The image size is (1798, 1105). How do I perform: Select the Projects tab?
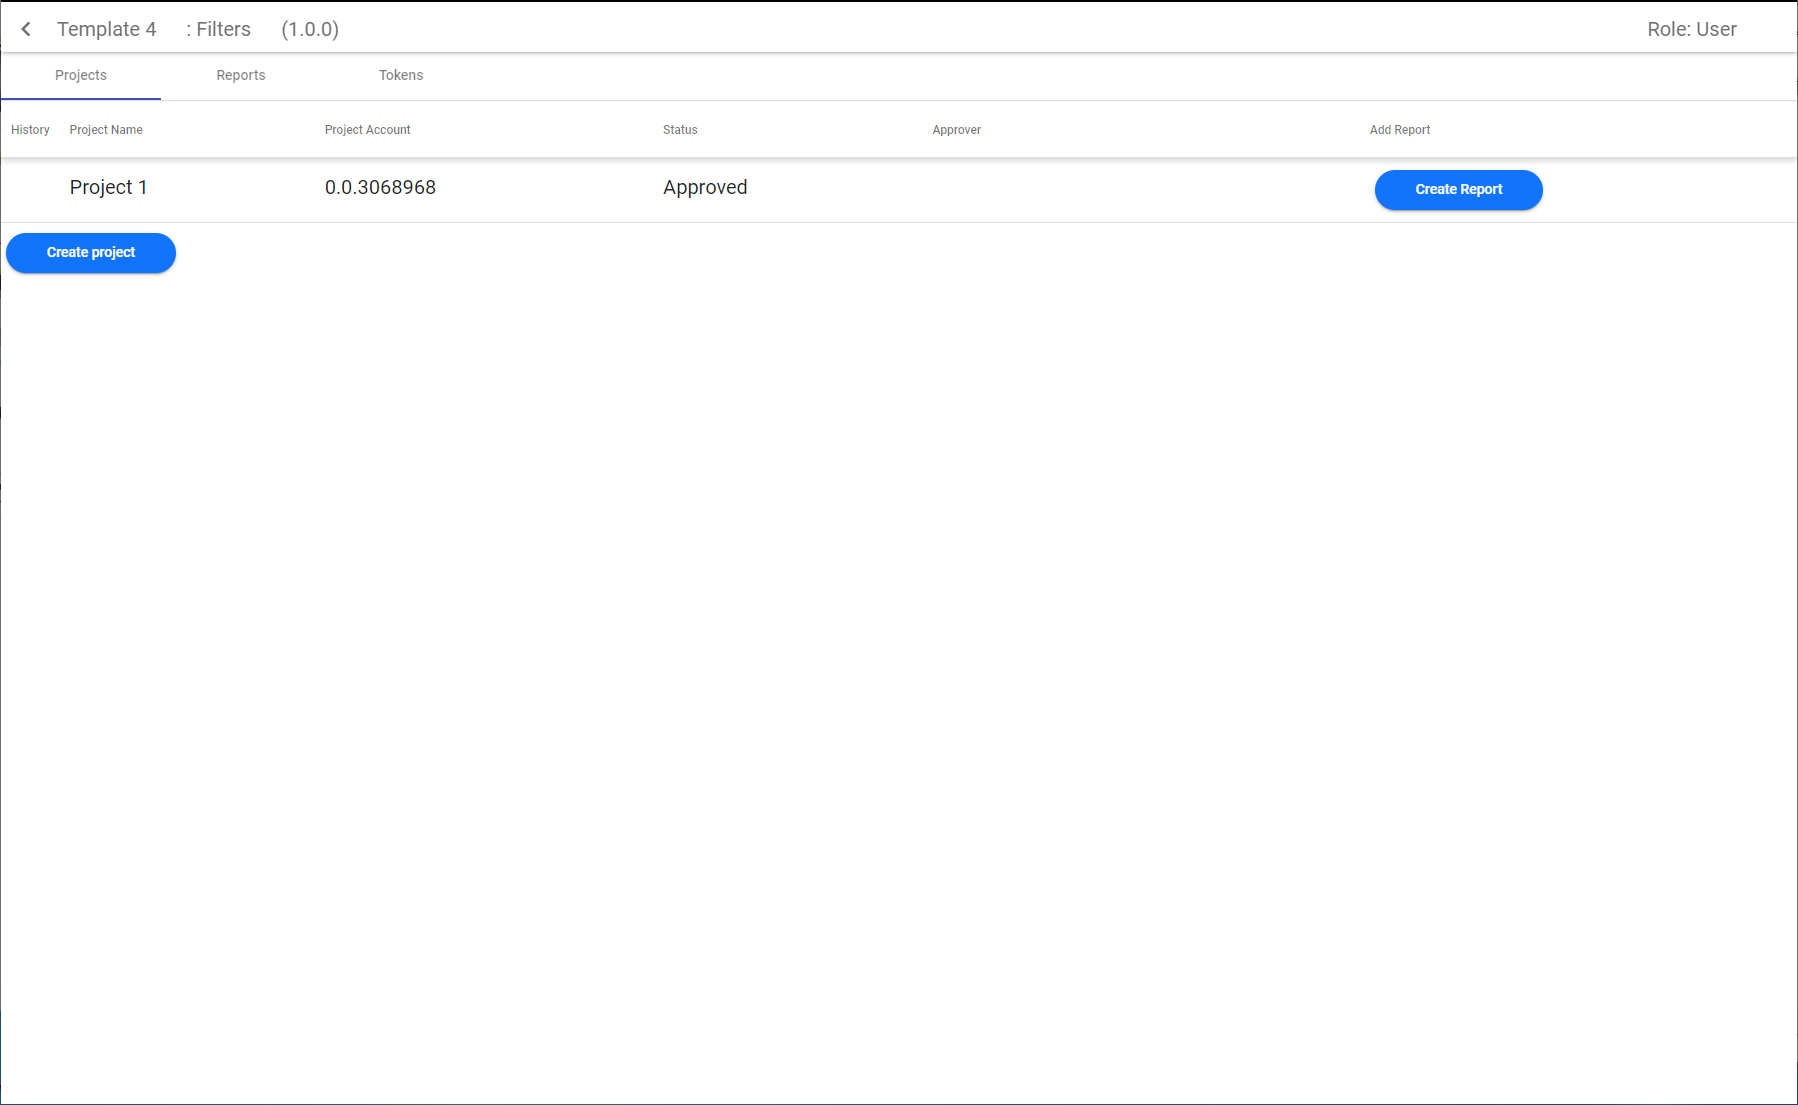(81, 76)
